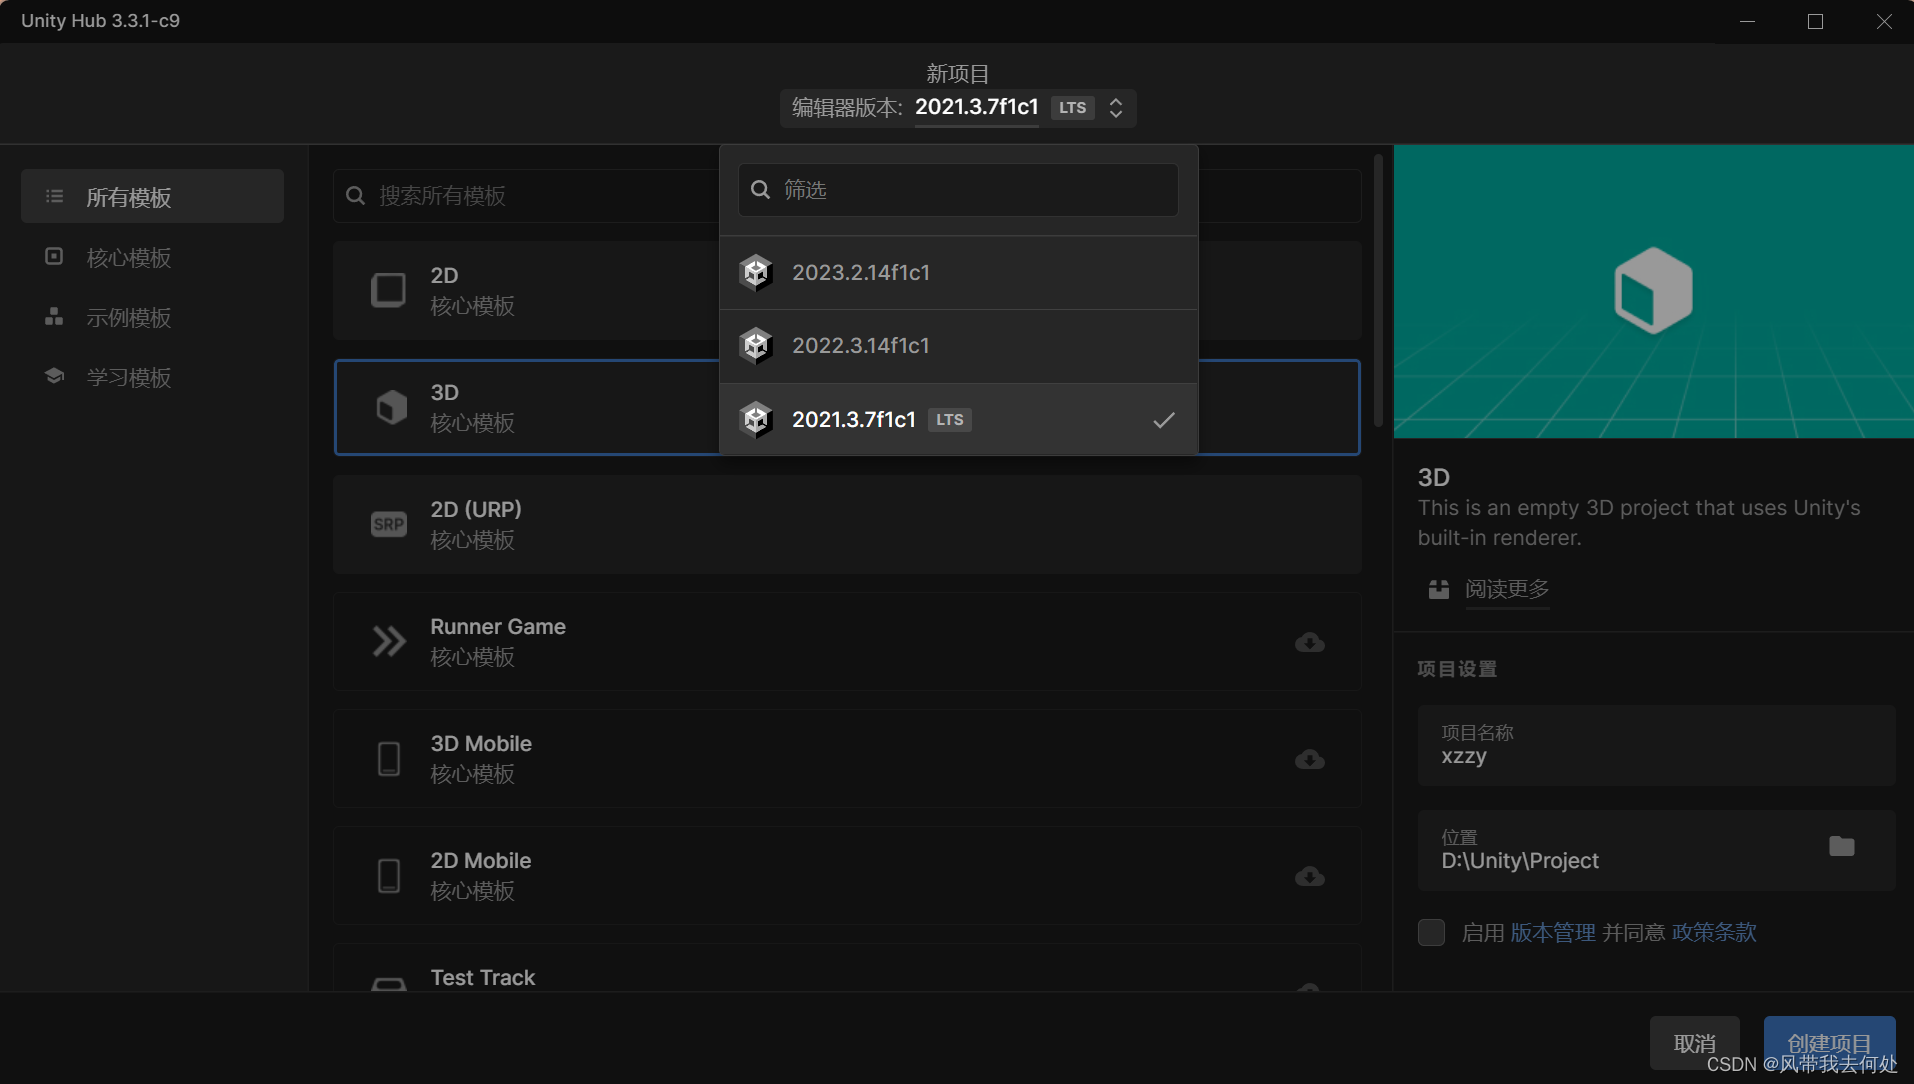Select the 2D core template icon
Viewport: 1914px width, 1084px height.
(388, 290)
